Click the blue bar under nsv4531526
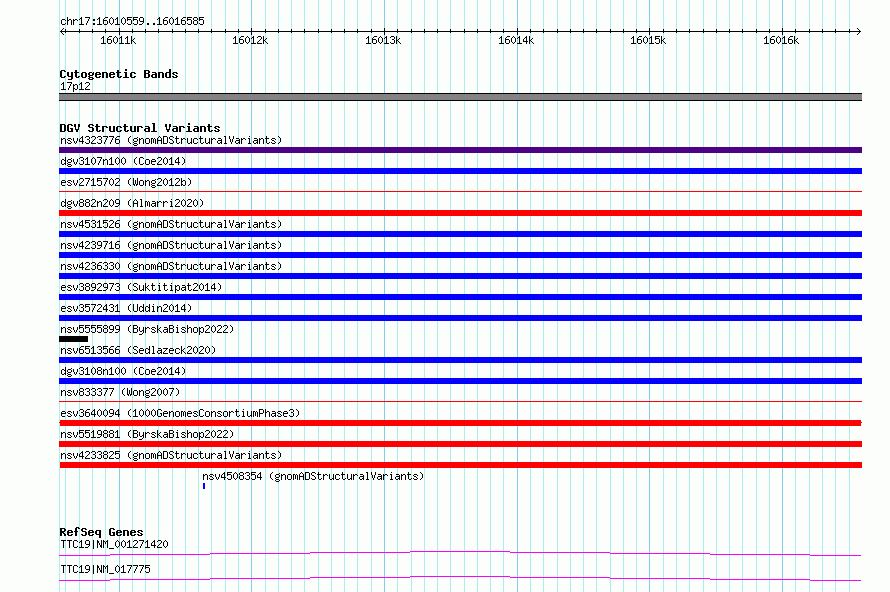 click(x=460, y=234)
